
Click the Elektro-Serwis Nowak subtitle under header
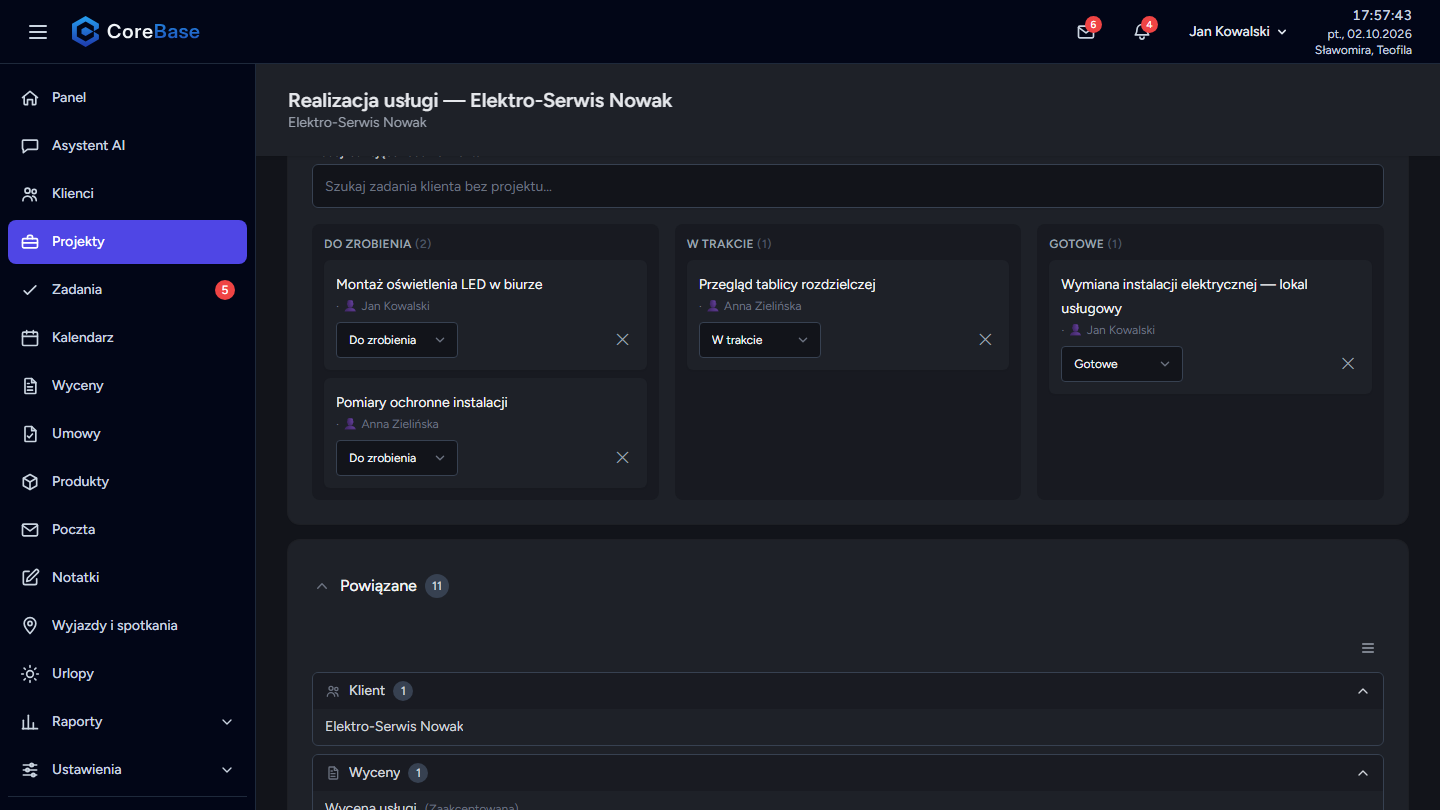(x=357, y=122)
